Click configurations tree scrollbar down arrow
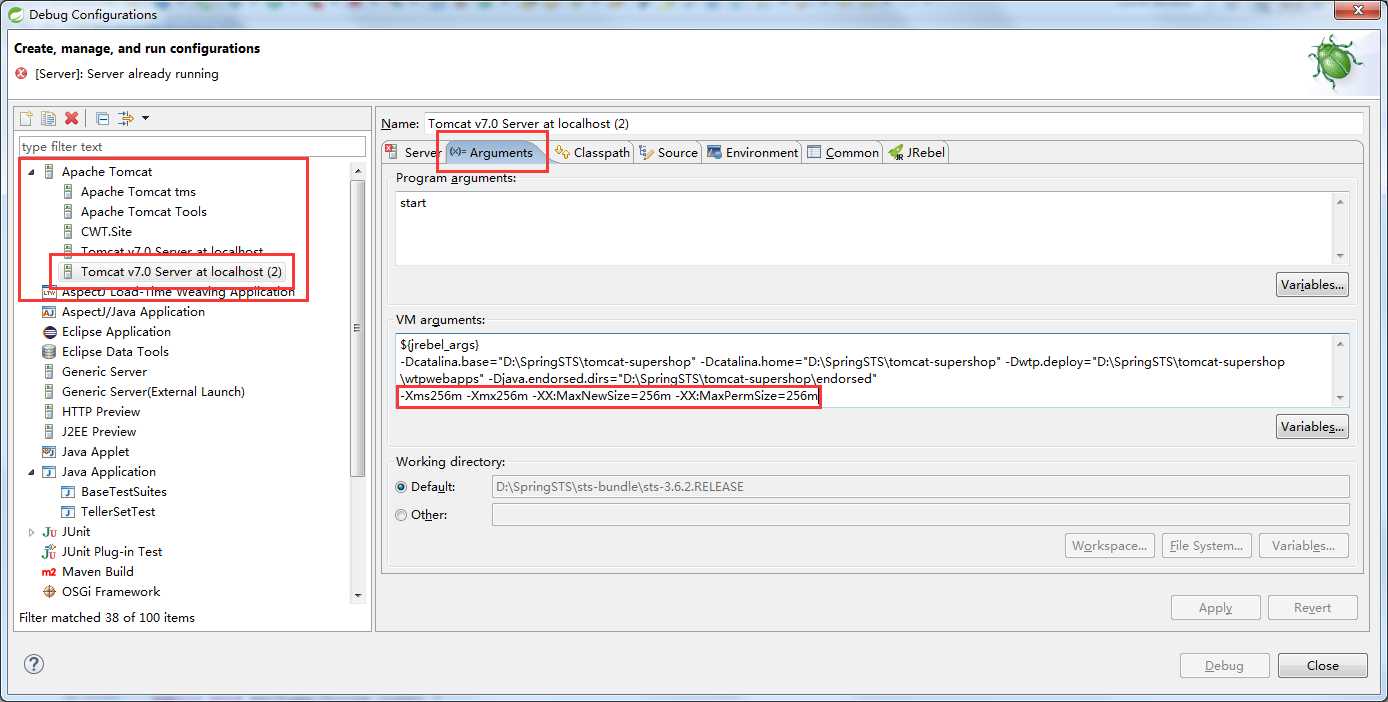The width and height of the screenshot is (1388, 702). (358, 595)
